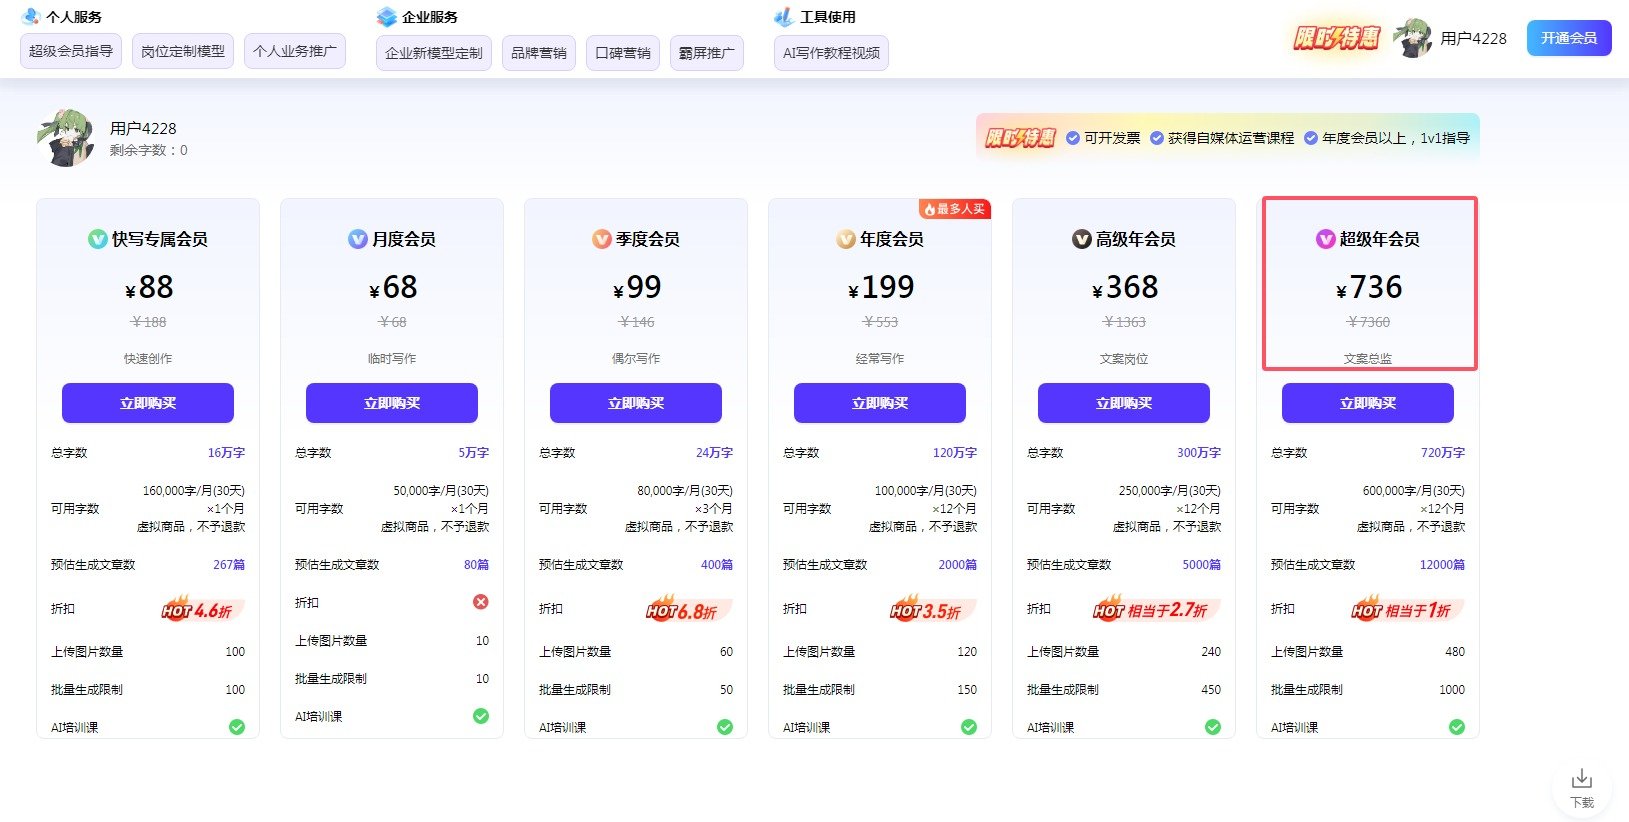The height and width of the screenshot is (822, 1629).
Task: Click the 企业服务 section icon
Action: pos(387,17)
